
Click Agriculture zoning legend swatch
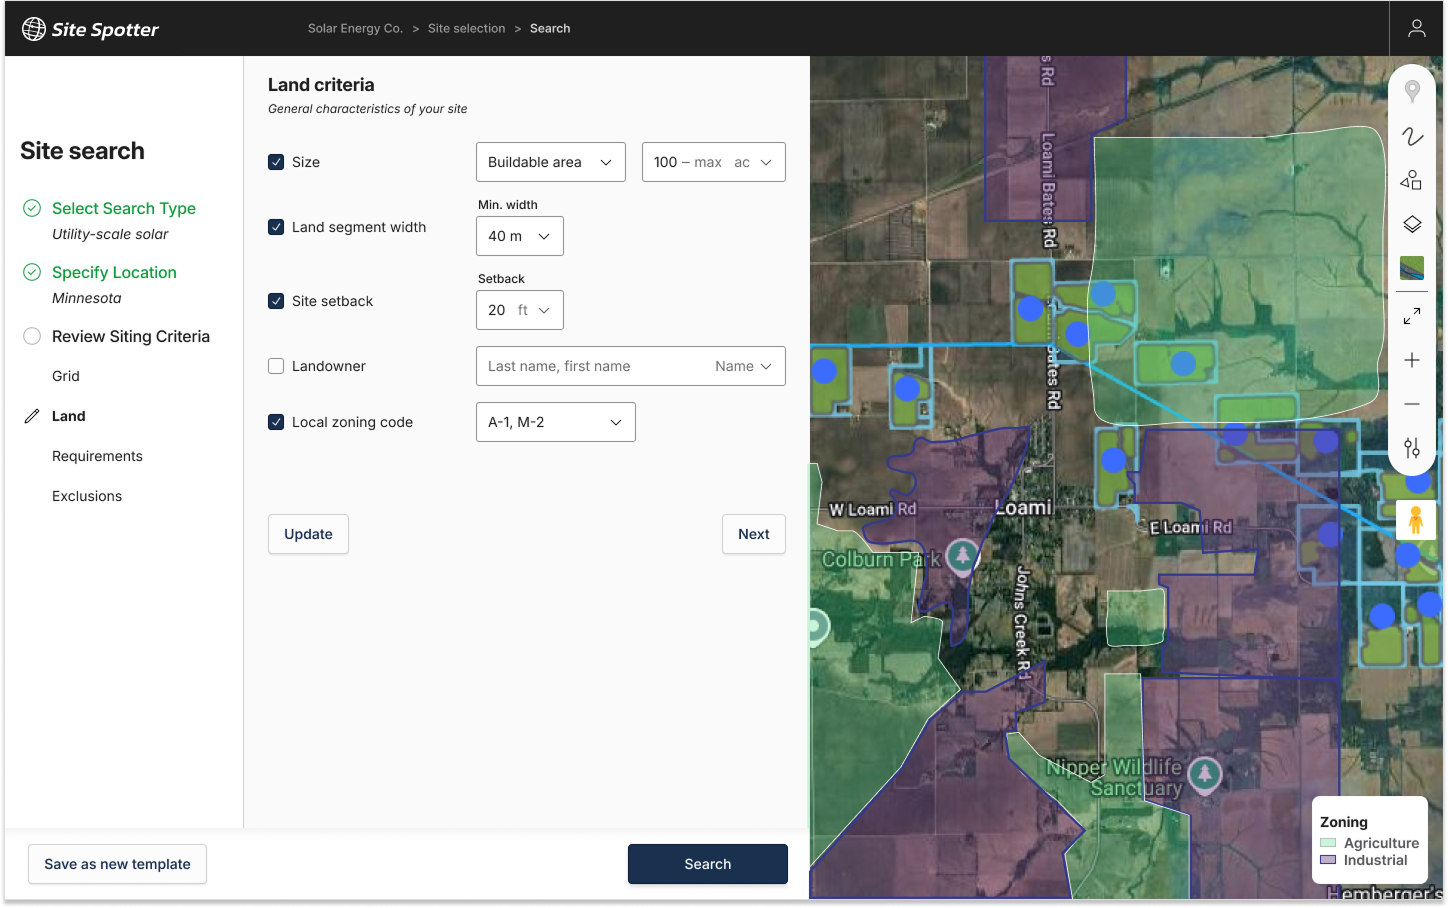coord(1328,843)
